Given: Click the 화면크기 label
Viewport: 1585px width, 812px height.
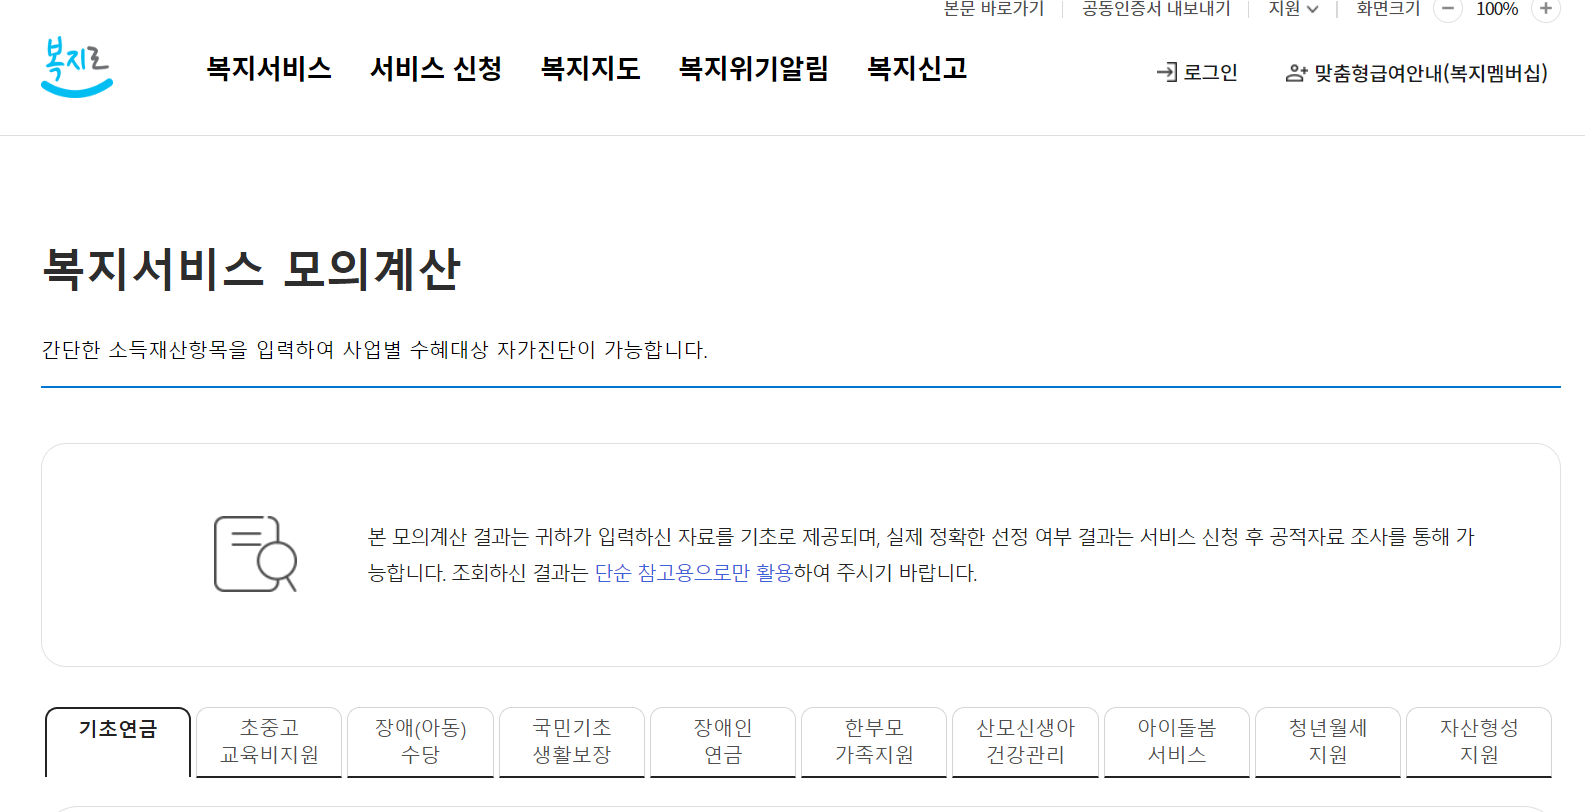Looking at the screenshot, I should 1388,9.
